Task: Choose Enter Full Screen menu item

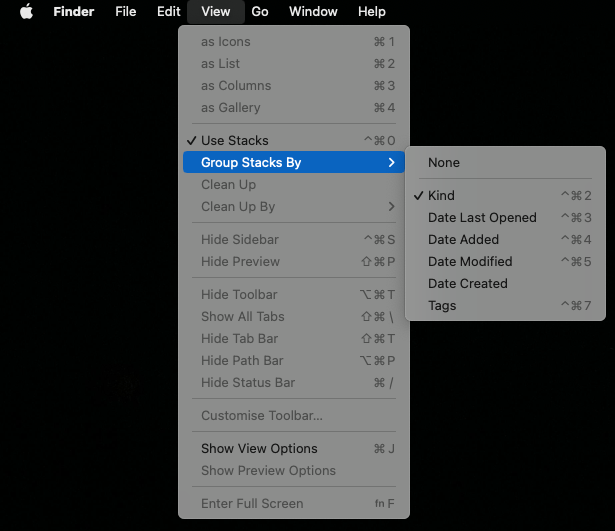Action: (252, 504)
